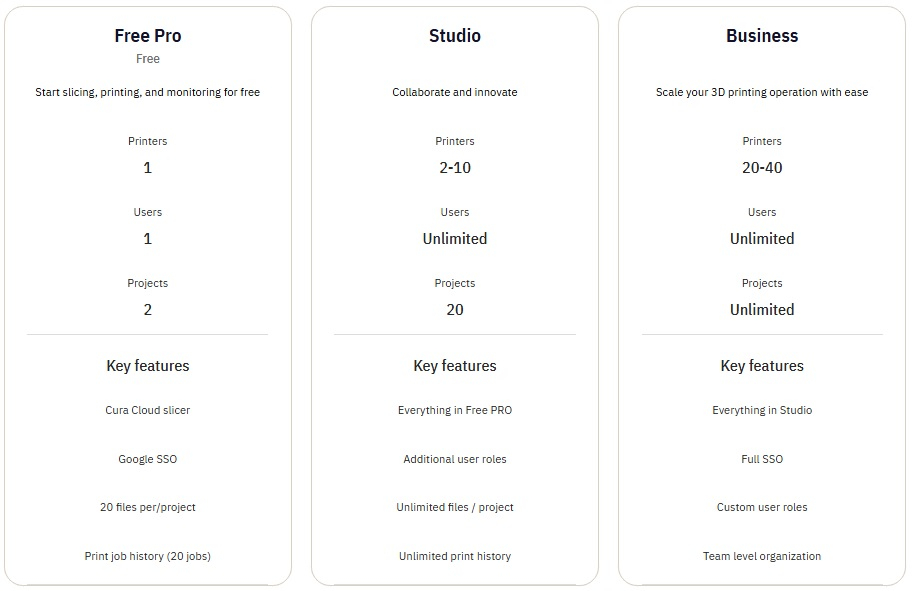The image size is (914, 591).
Task: Click the Collaborate and innovate tagline
Action: (x=455, y=92)
